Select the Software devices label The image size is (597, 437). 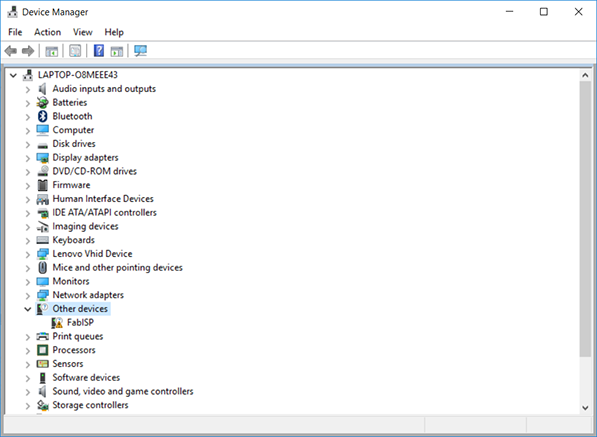[86, 377]
